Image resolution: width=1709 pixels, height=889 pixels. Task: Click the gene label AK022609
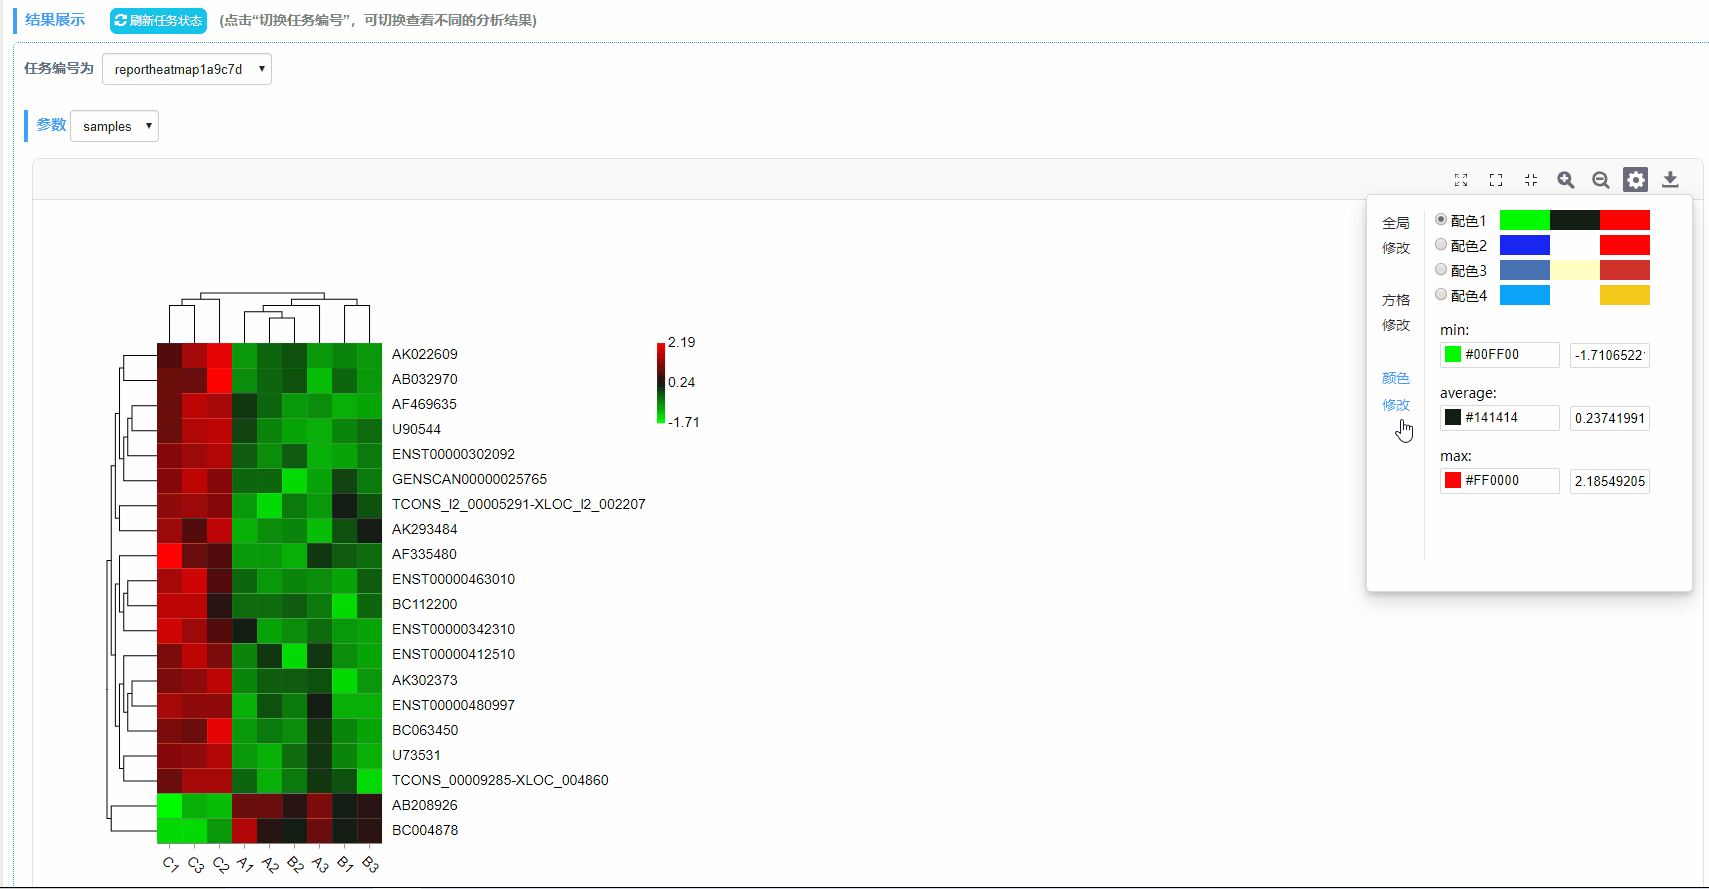tap(425, 354)
